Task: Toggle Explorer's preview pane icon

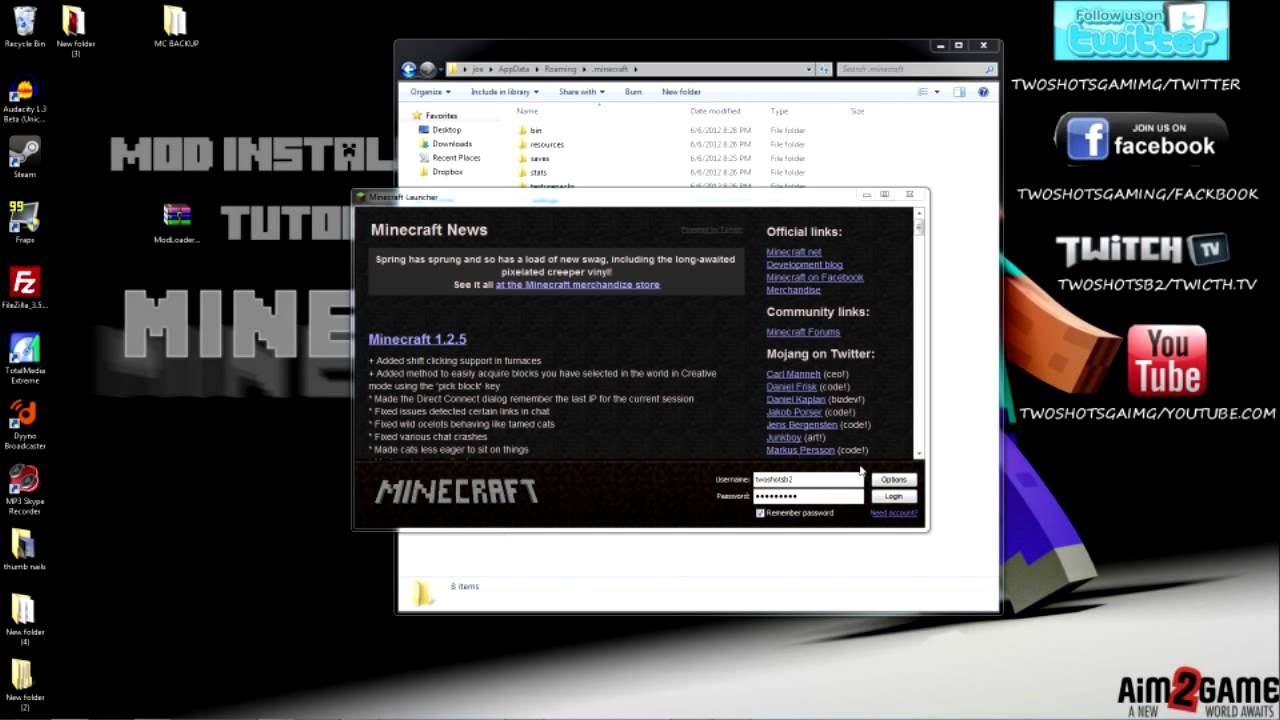Action: click(959, 92)
